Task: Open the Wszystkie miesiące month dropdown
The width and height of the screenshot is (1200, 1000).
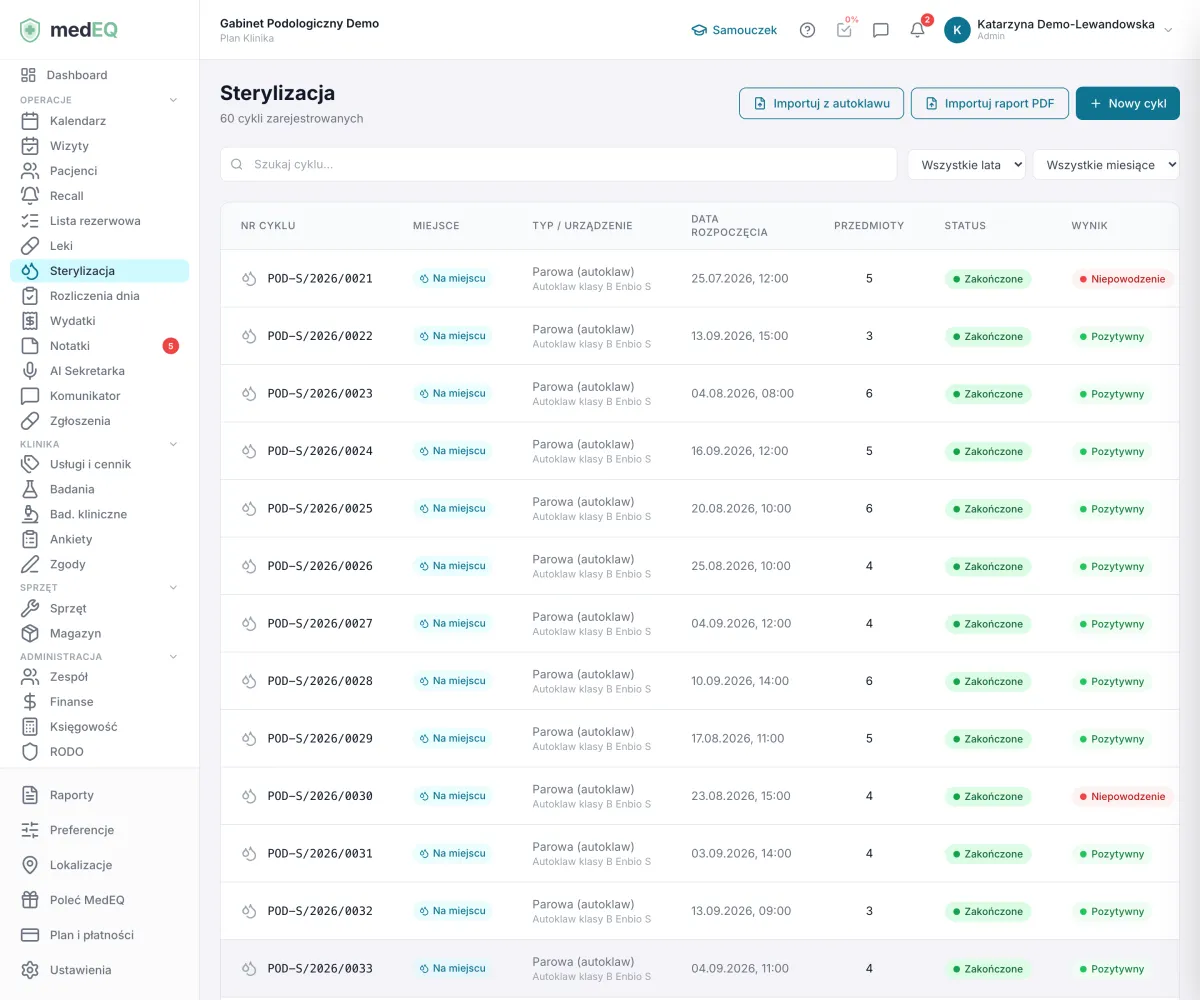Action: (1106, 165)
